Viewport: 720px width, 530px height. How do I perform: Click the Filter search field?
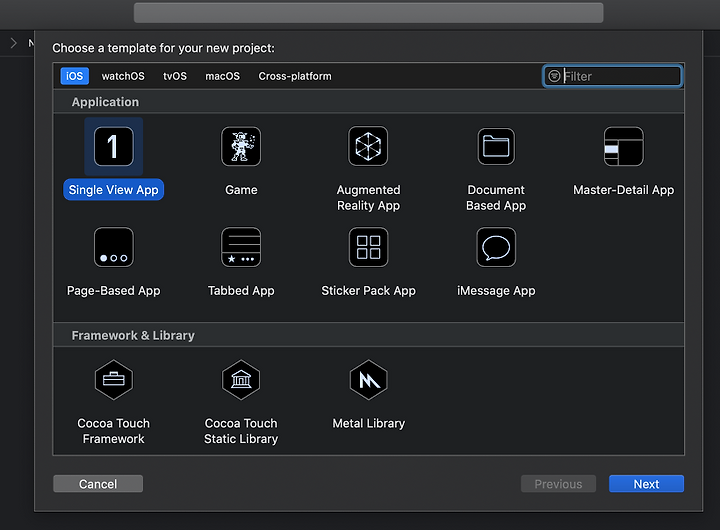pos(613,76)
